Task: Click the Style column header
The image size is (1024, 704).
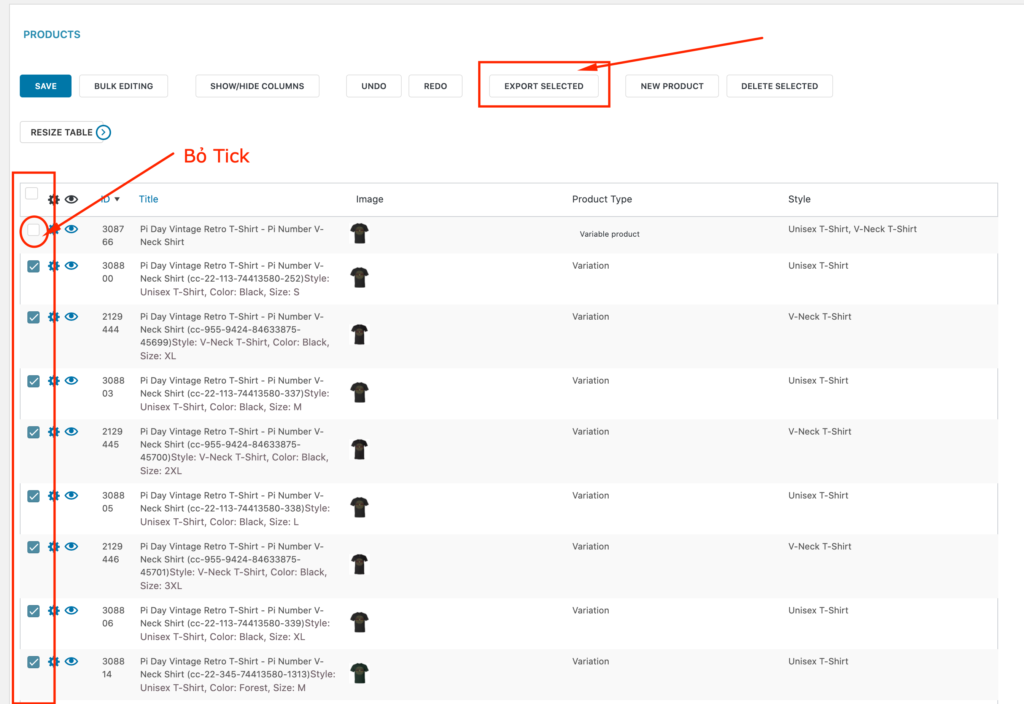Action: point(799,199)
